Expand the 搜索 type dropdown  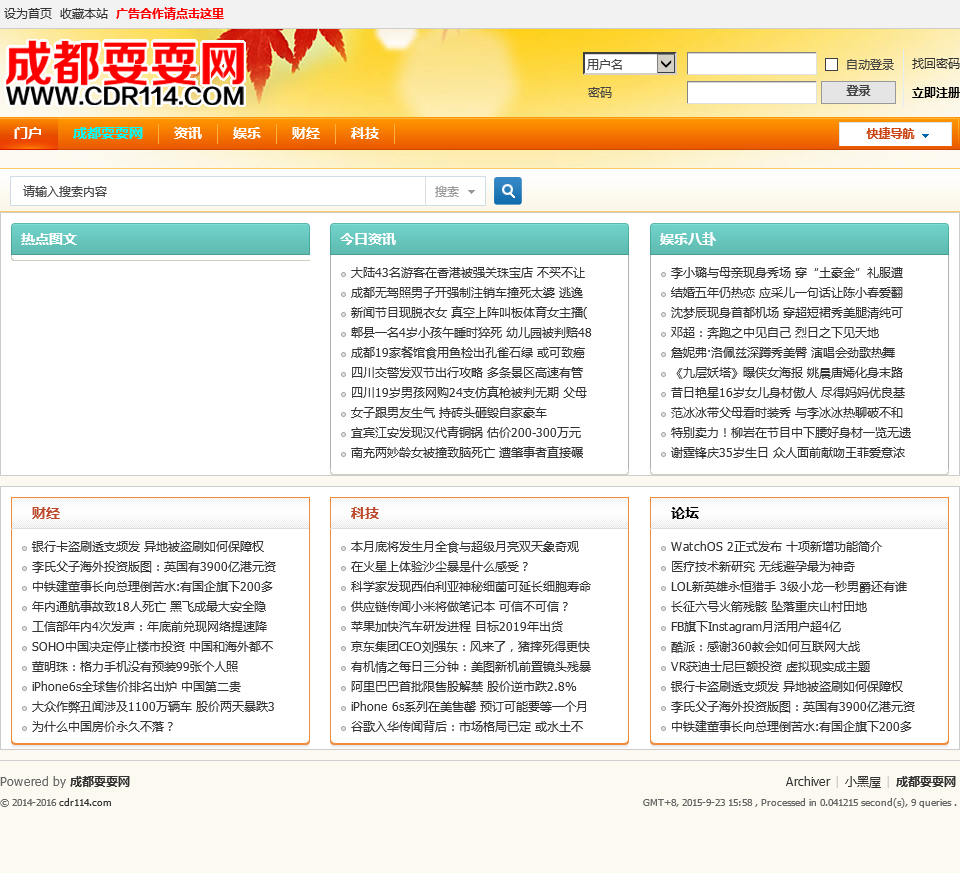point(455,191)
